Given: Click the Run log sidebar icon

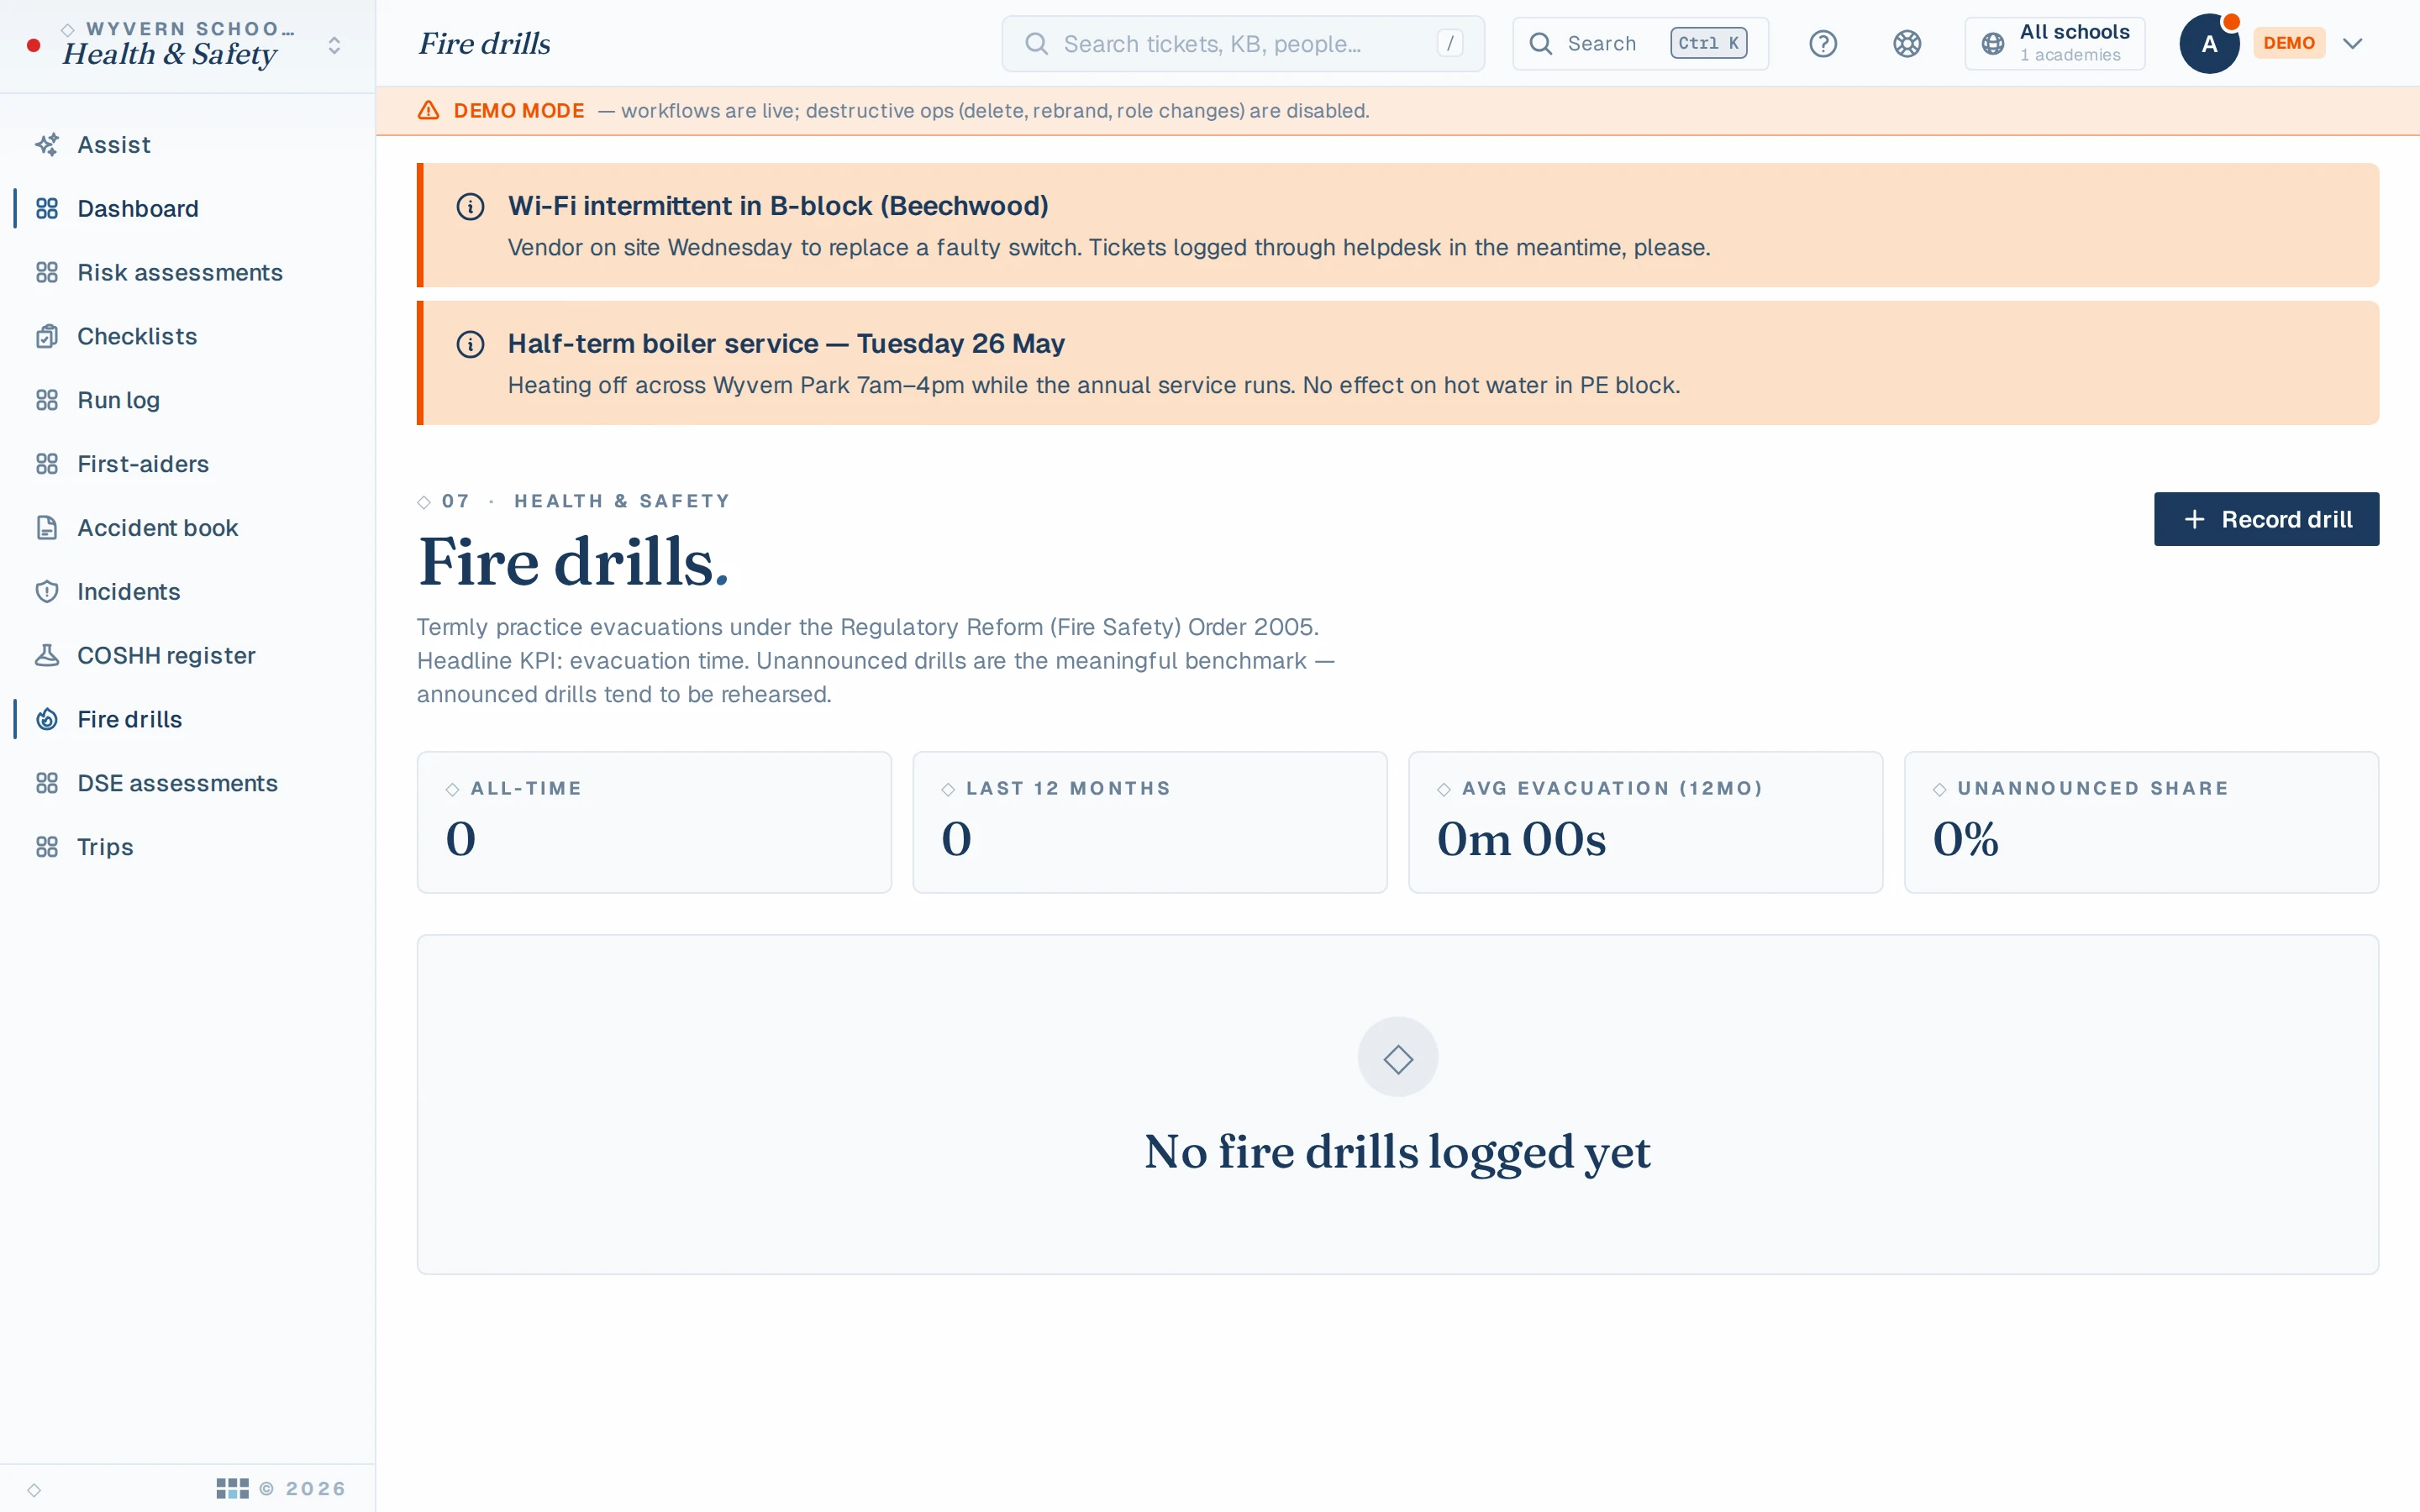Looking at the screenshot, I should (47, 400).
